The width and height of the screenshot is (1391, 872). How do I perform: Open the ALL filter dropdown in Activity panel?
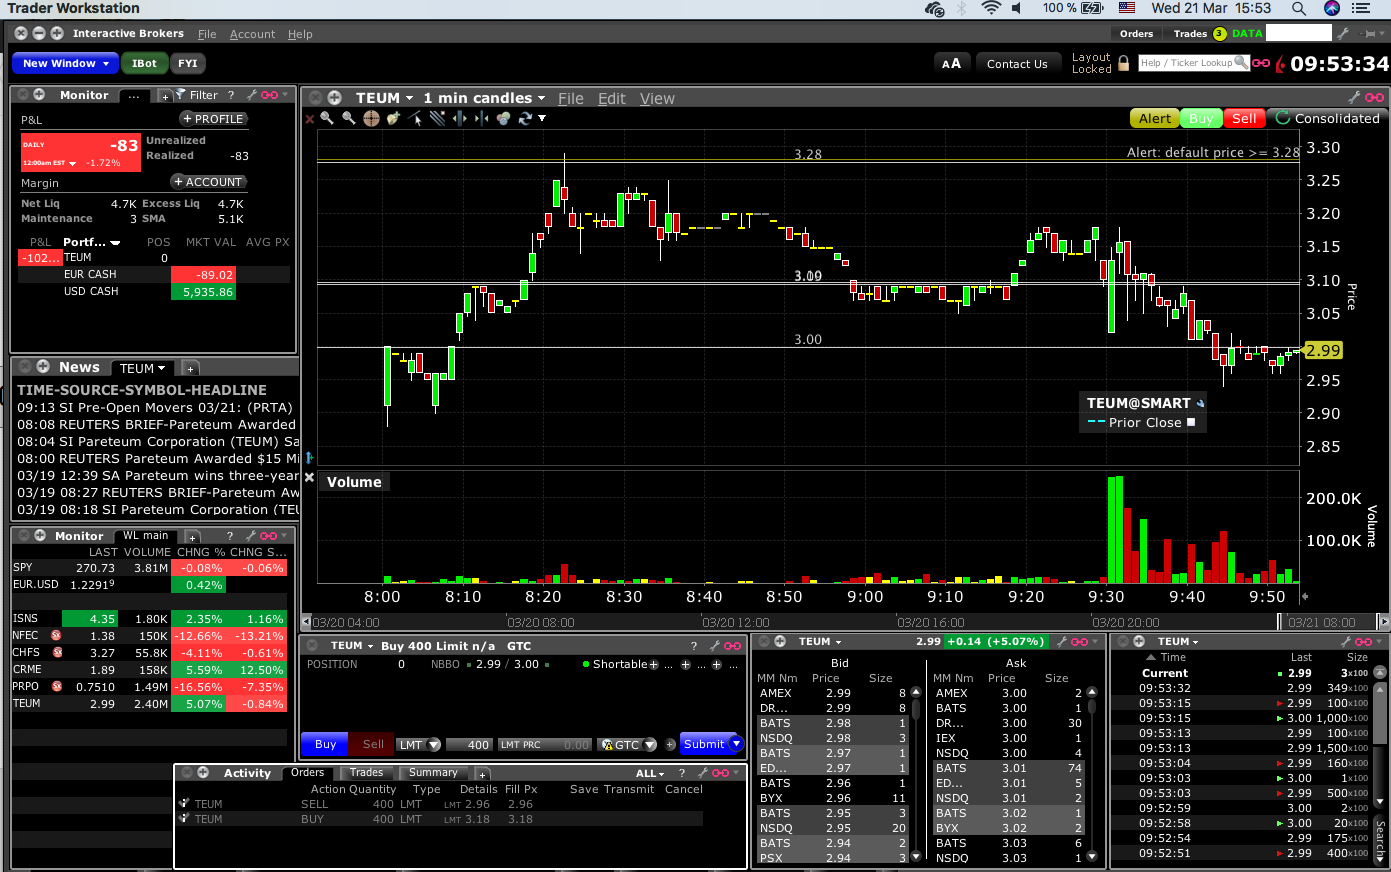click(650, 773)
